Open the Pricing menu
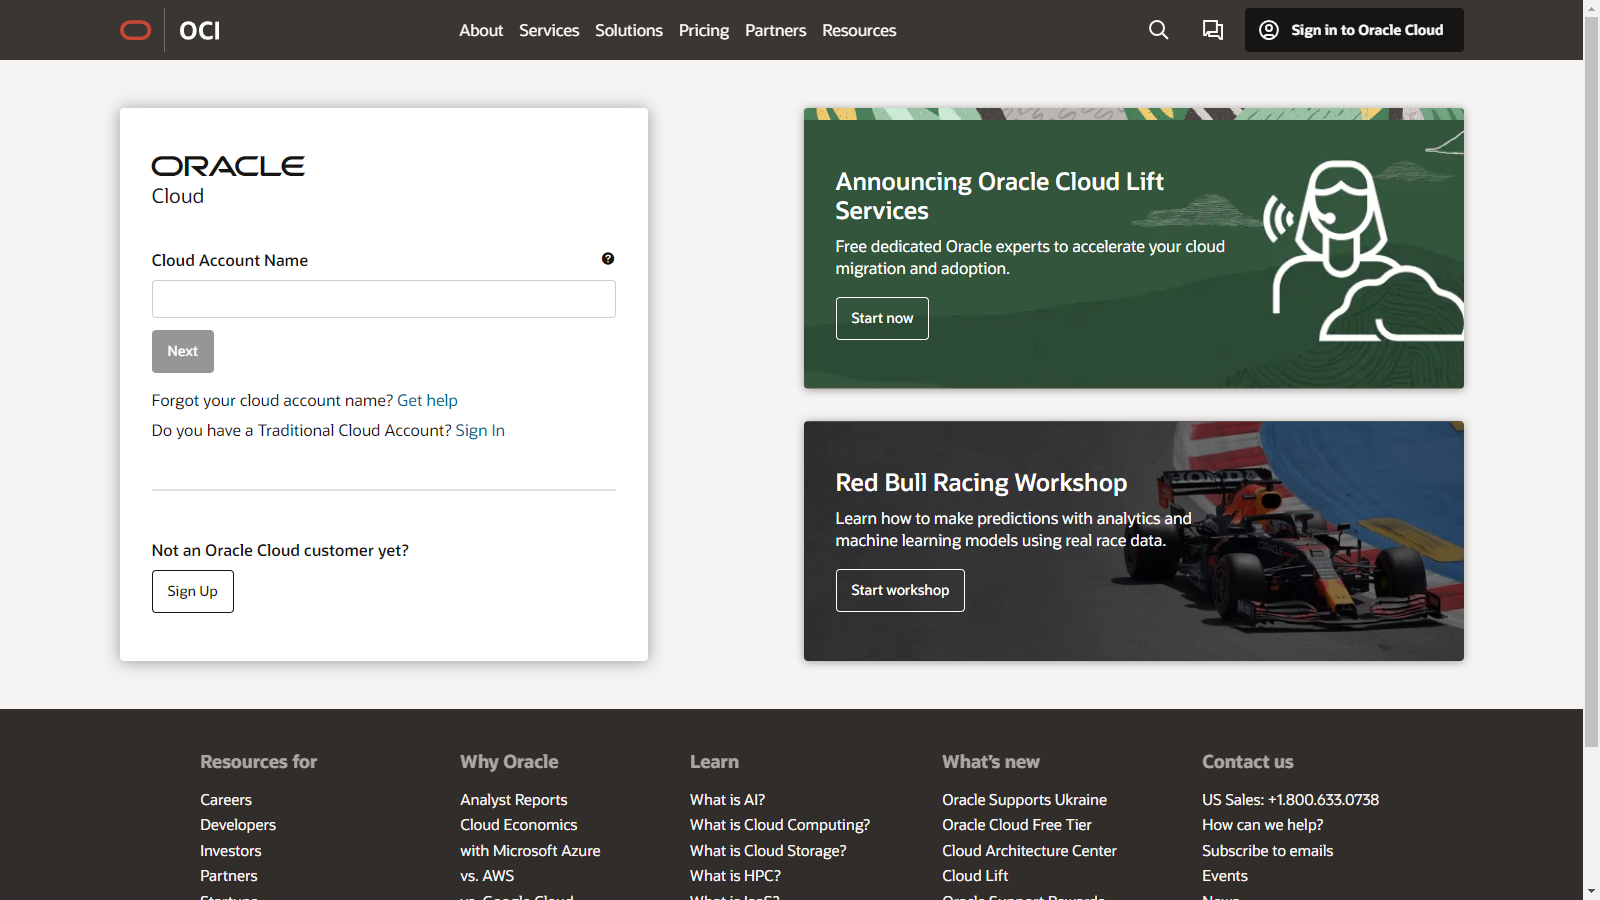Screen dimensions: 1600x900 pyautogui.click(x=704, y=30)
